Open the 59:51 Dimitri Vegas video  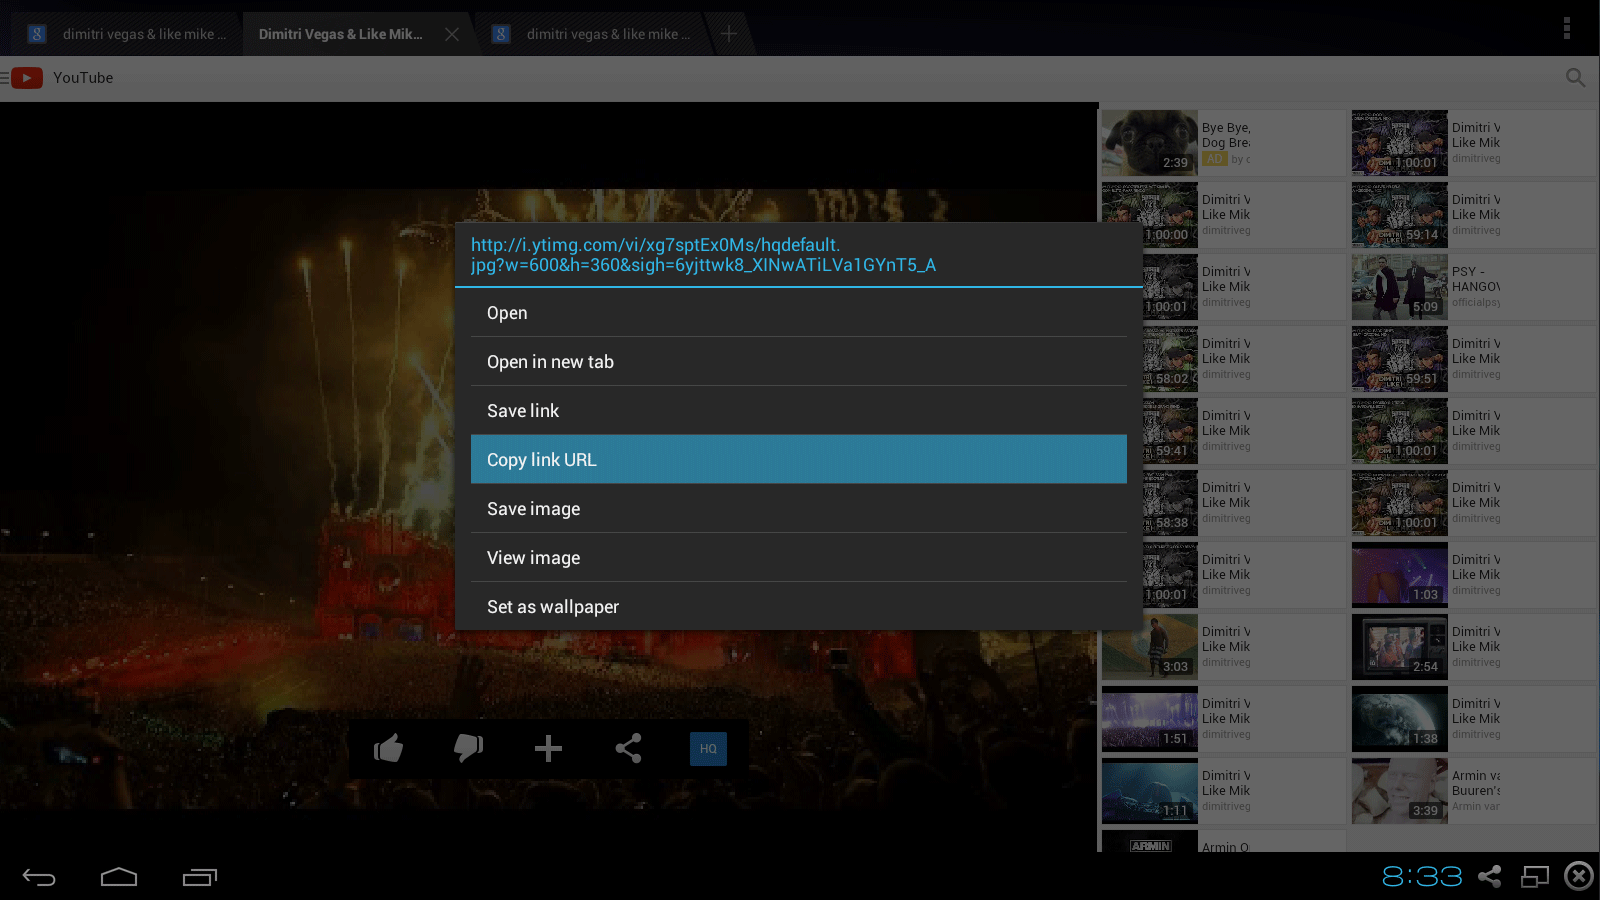click(1400, 359)
